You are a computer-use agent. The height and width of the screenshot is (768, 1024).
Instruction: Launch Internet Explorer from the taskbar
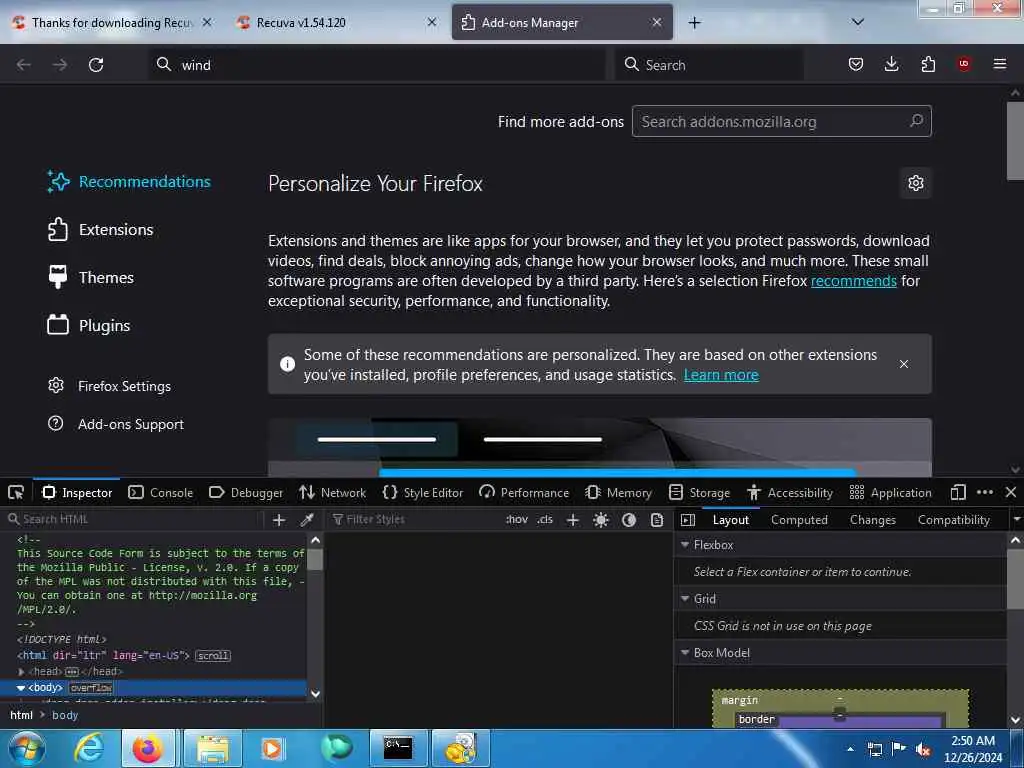pos(88,748)
